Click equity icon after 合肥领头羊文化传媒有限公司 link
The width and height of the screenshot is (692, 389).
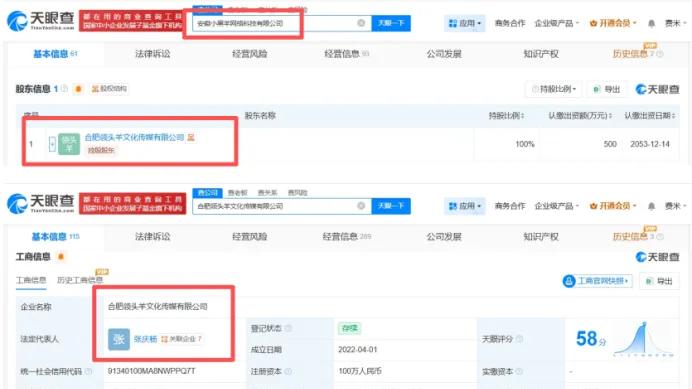coord(191,137)
